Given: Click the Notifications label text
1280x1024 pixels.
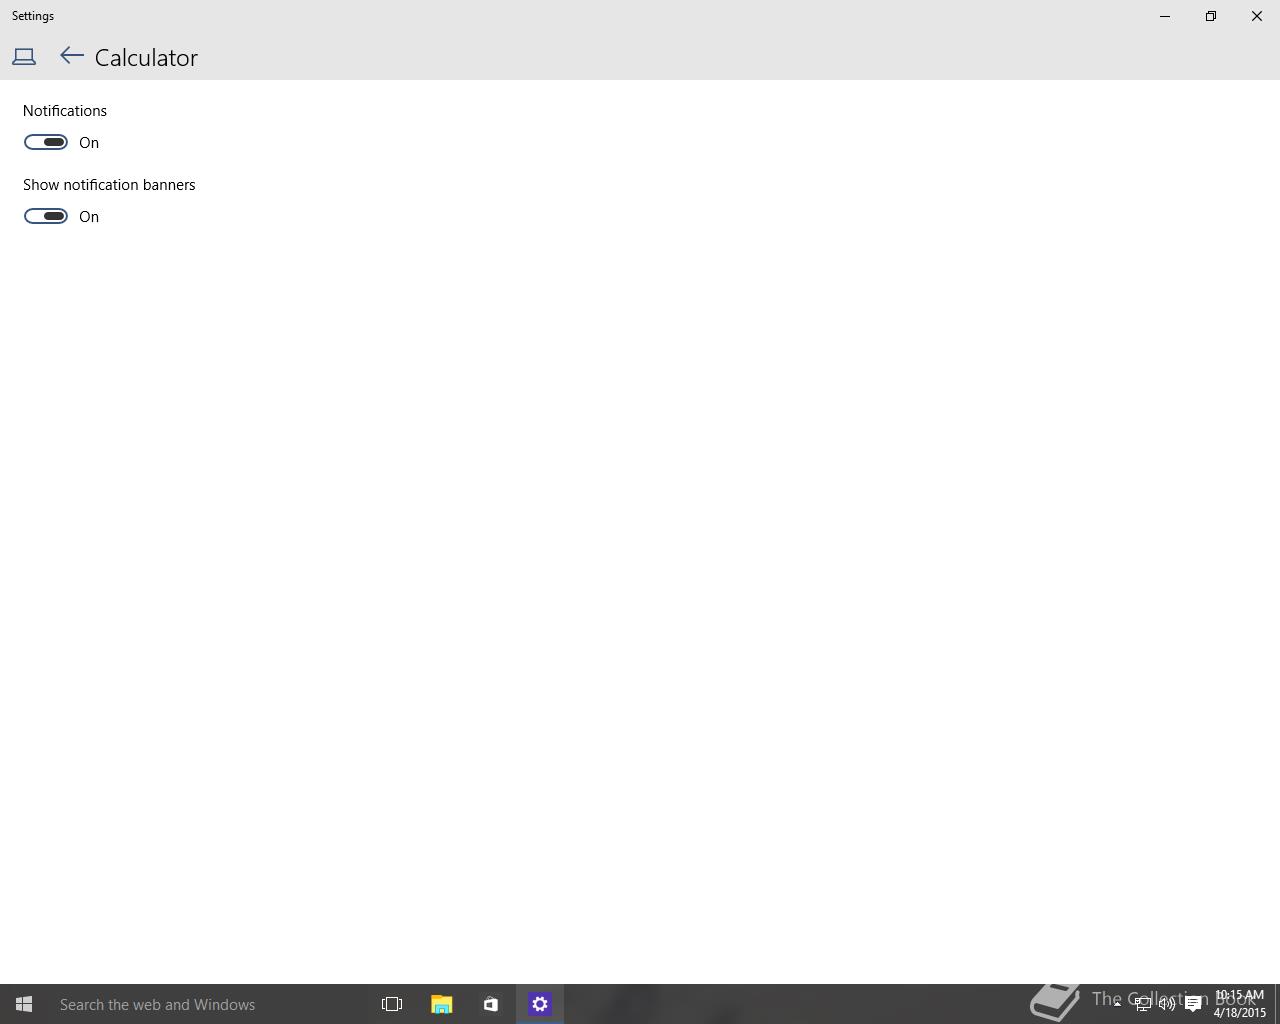Looking at the screenshot, I should [65, 111].
